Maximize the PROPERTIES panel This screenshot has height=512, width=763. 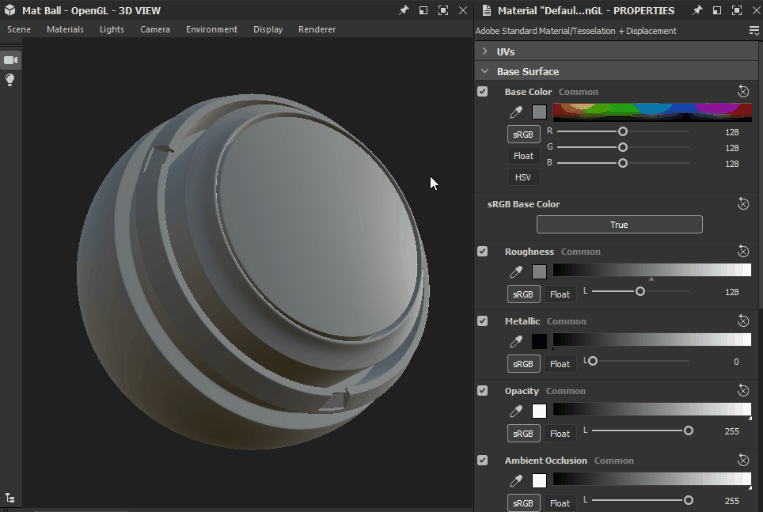(x=737, y=10)
